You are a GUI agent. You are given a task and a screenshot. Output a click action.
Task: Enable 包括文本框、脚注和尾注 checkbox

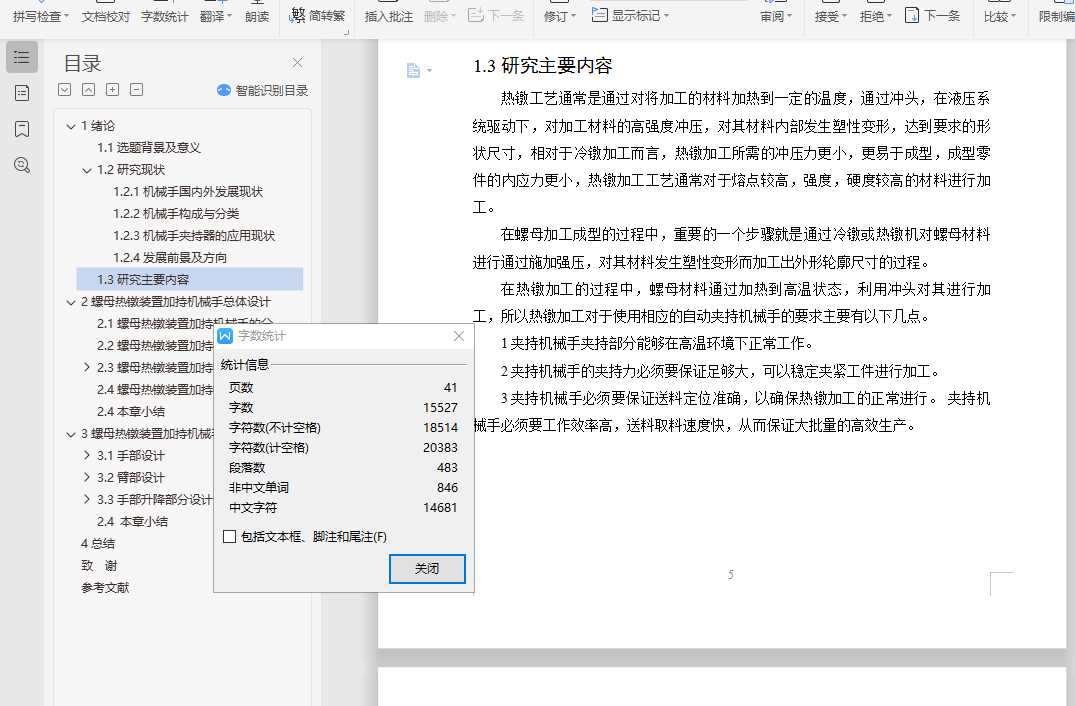click(x=230, y=537)
